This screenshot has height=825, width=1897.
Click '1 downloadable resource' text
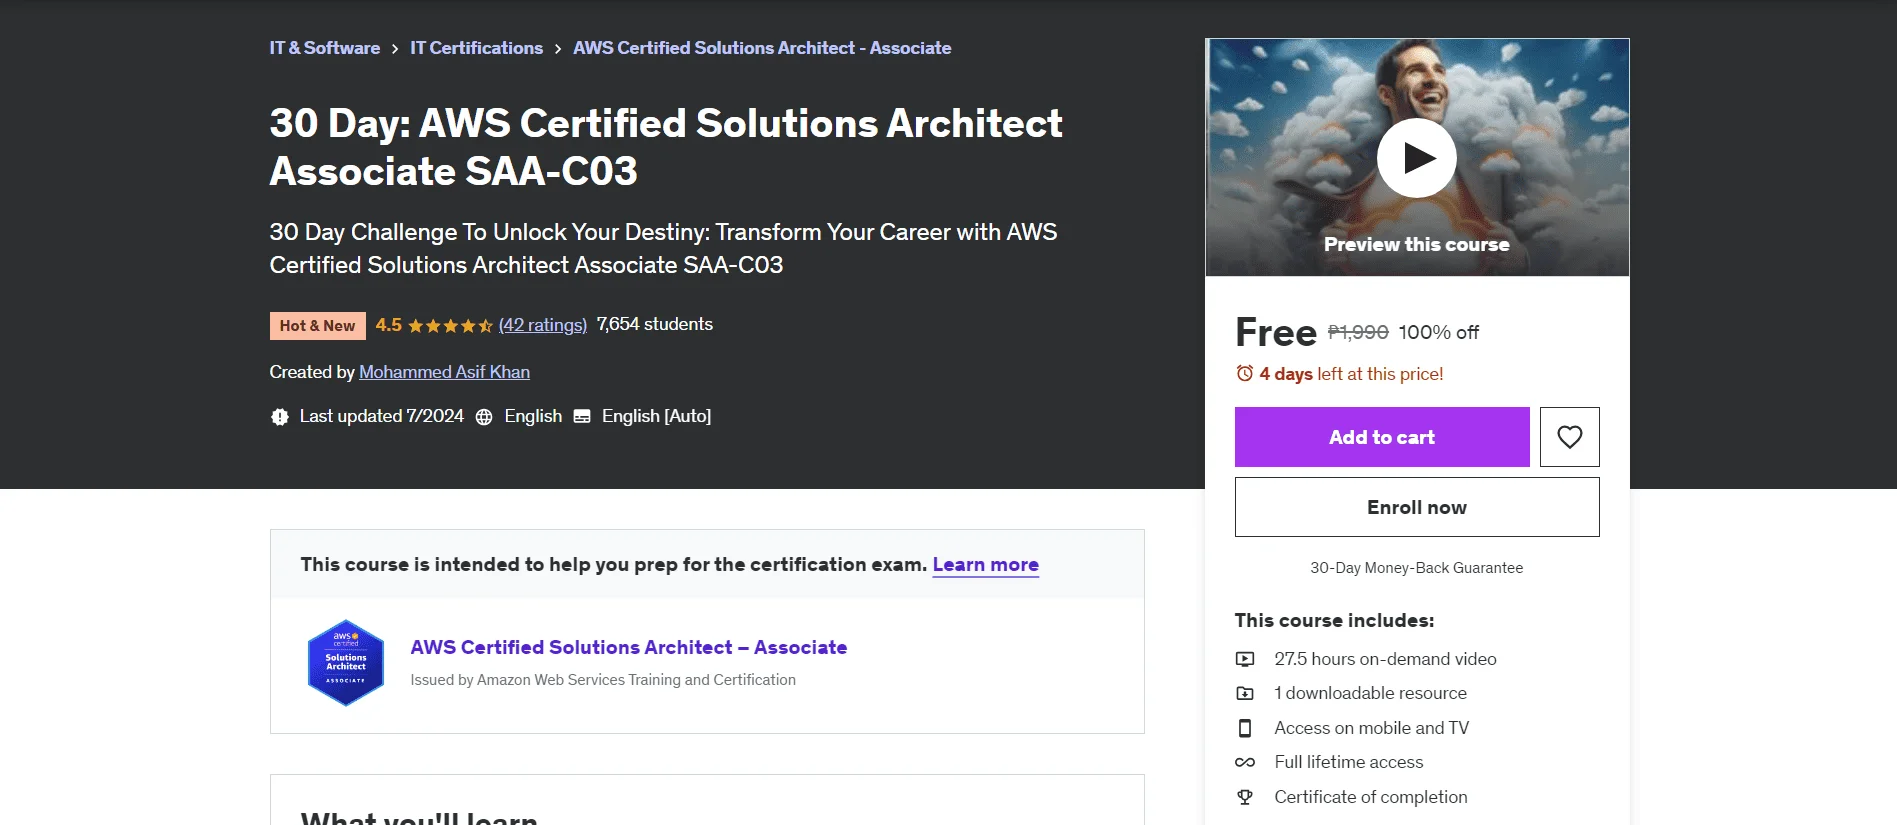pos(1371,693)
